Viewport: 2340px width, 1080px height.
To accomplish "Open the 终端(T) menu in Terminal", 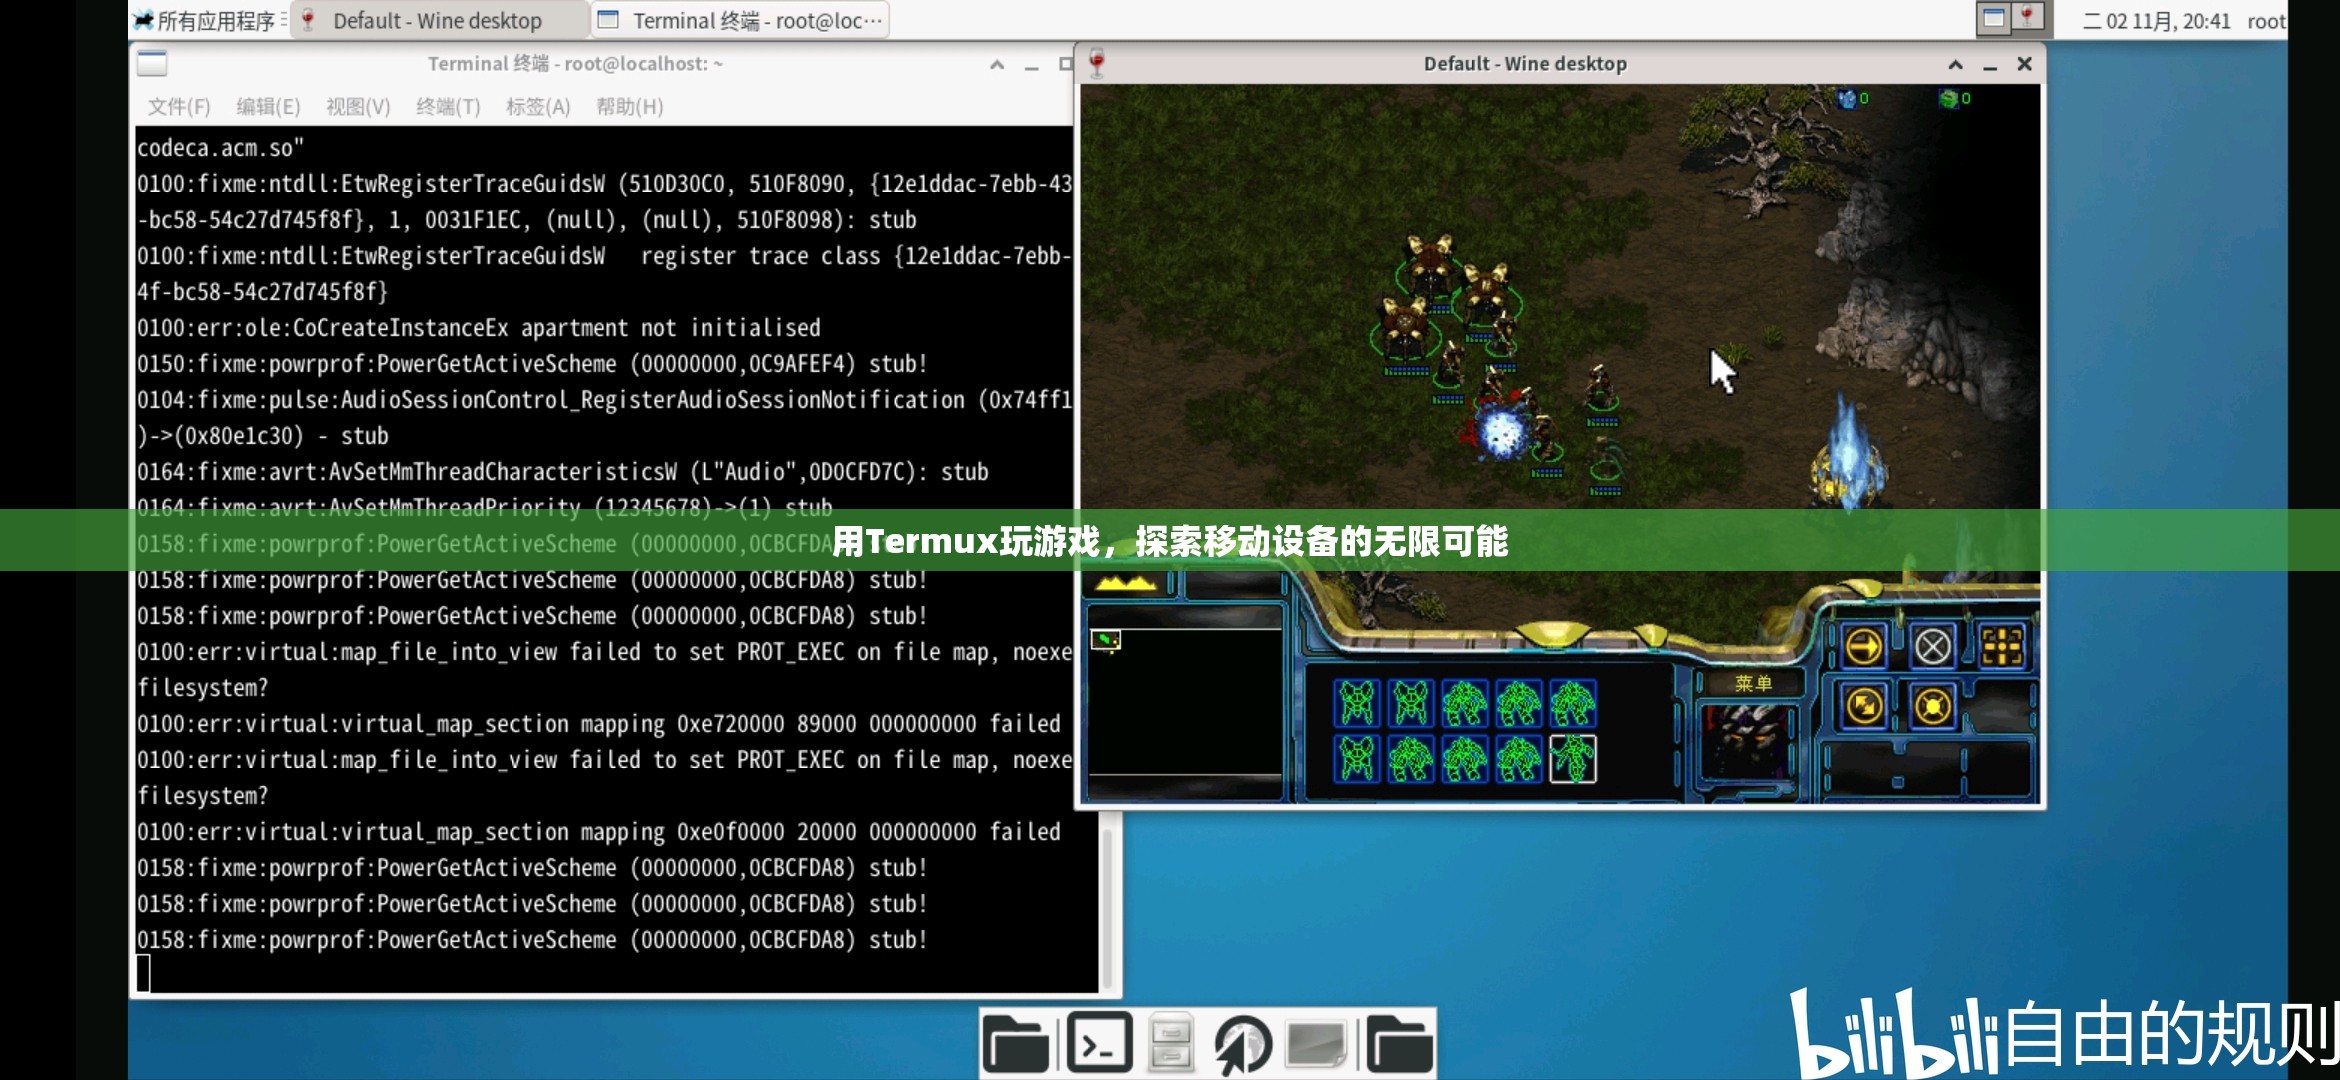I will tap(448, 107).
